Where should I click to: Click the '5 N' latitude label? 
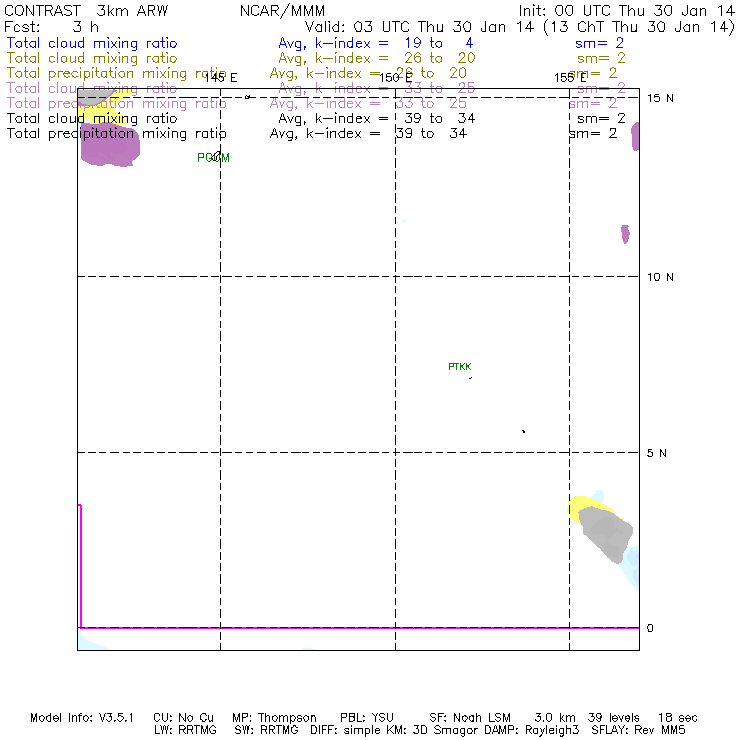pos(656,453)
